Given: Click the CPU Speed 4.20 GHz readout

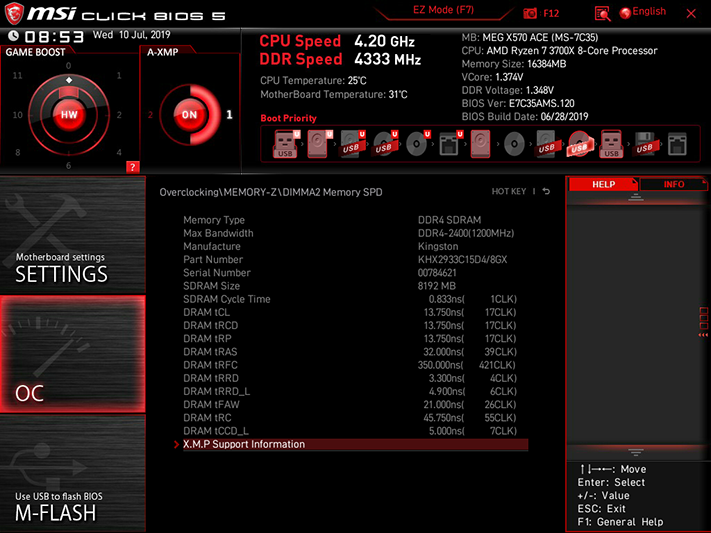Looking at the screenshot, I should 337,41.
